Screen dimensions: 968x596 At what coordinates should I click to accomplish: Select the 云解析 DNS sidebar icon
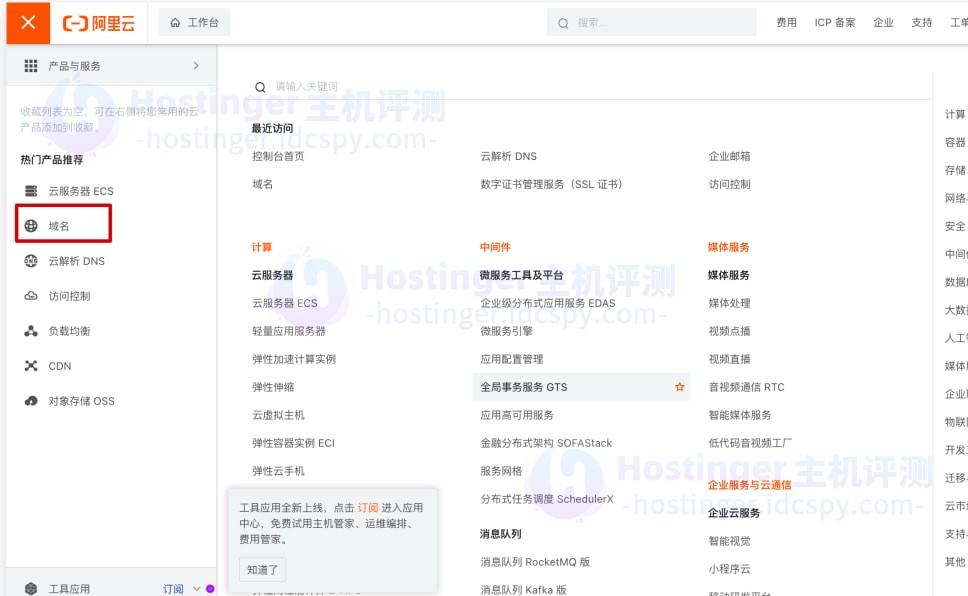click(31, 261)
